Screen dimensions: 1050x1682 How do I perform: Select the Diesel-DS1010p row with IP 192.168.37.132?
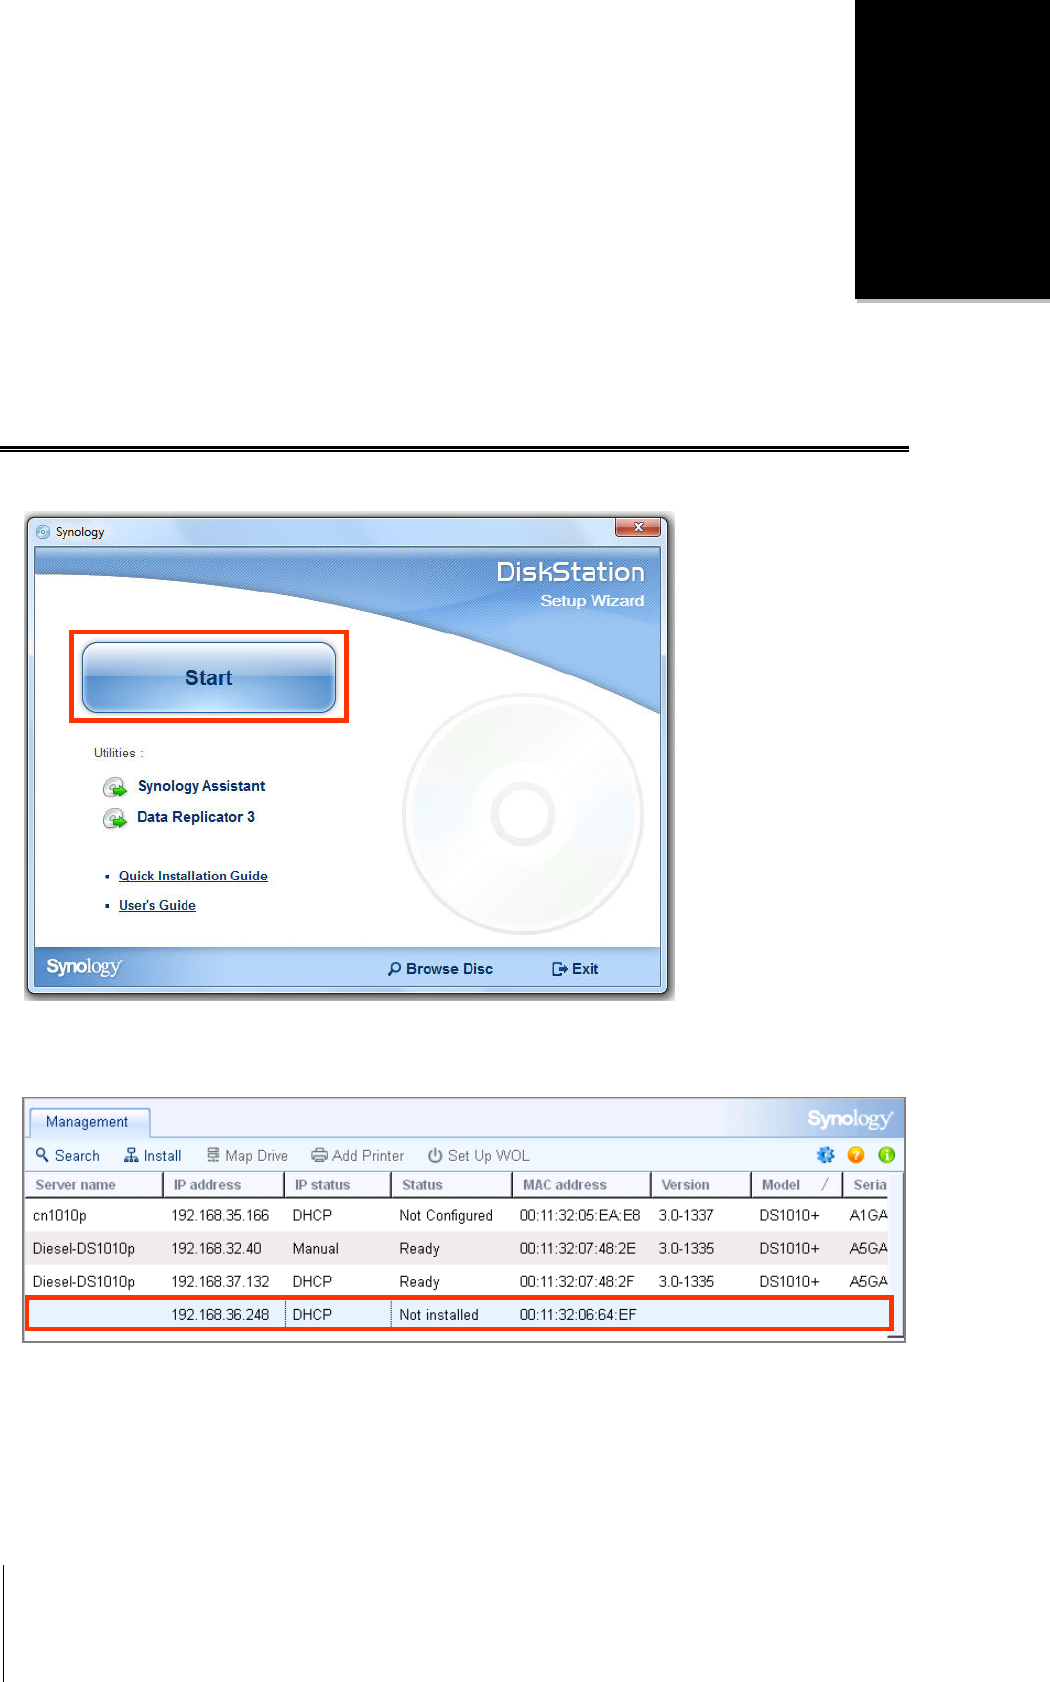click(x=456, y=1281)
